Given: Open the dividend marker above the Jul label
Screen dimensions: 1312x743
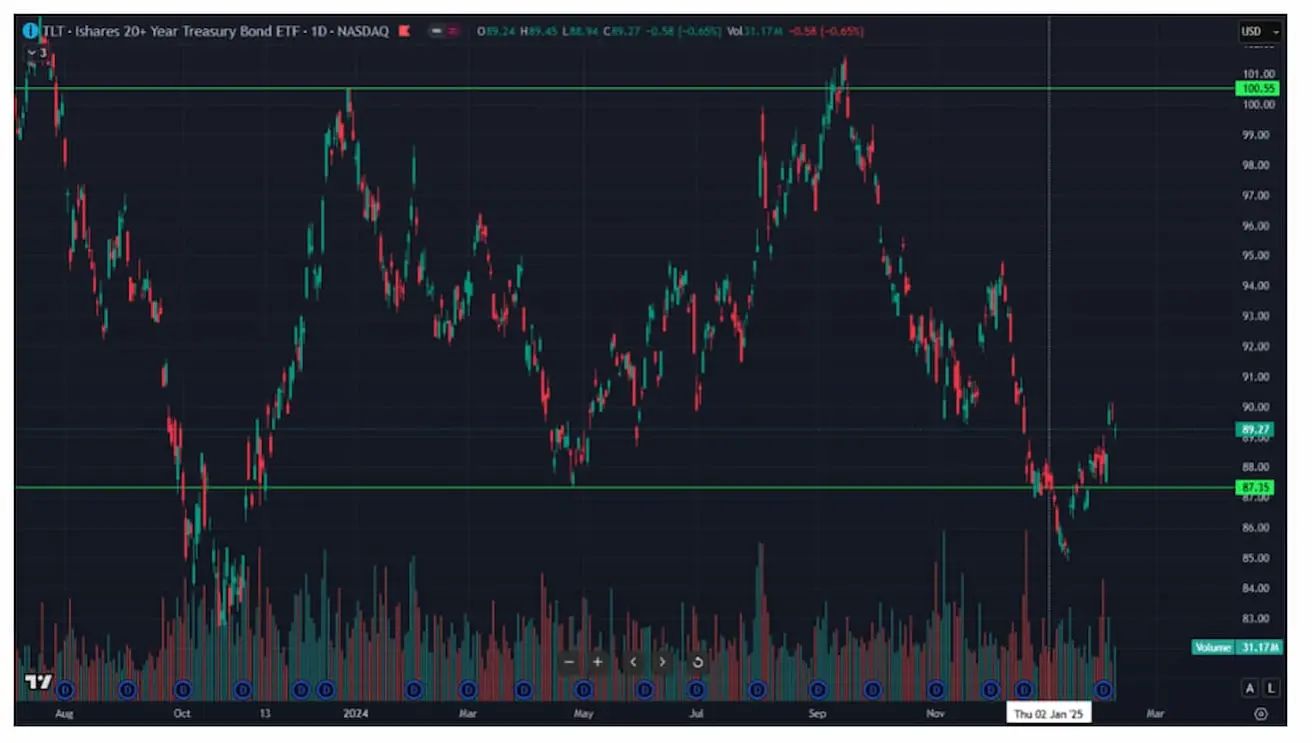Looking at the screenshot, I should [x=697, y=689].
